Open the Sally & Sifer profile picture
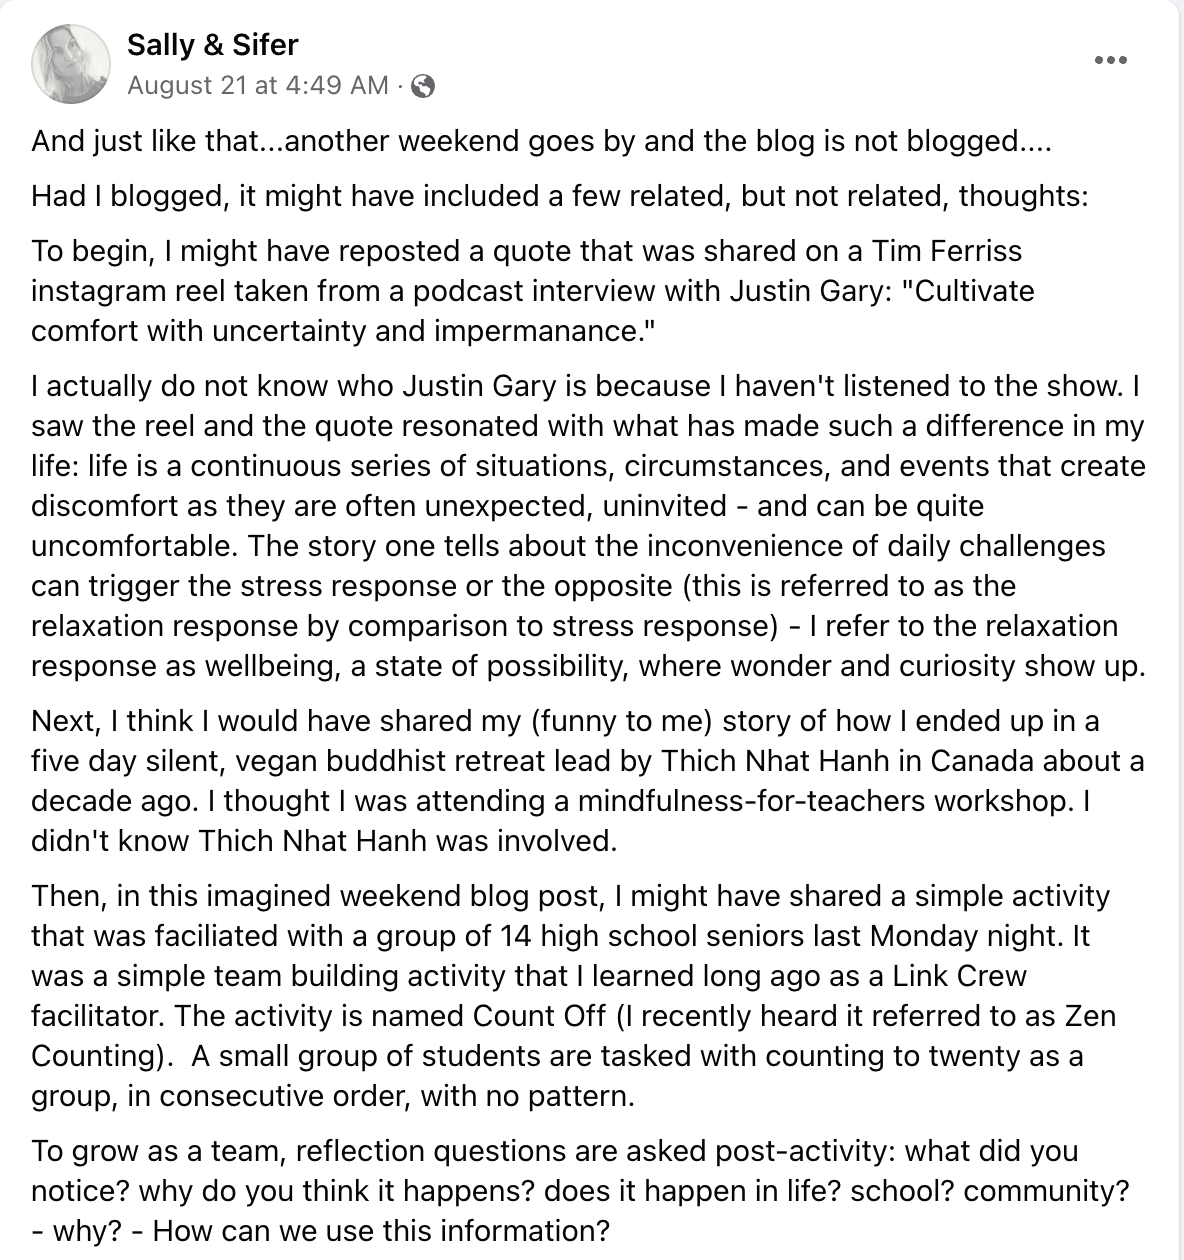 click(70, 64)
